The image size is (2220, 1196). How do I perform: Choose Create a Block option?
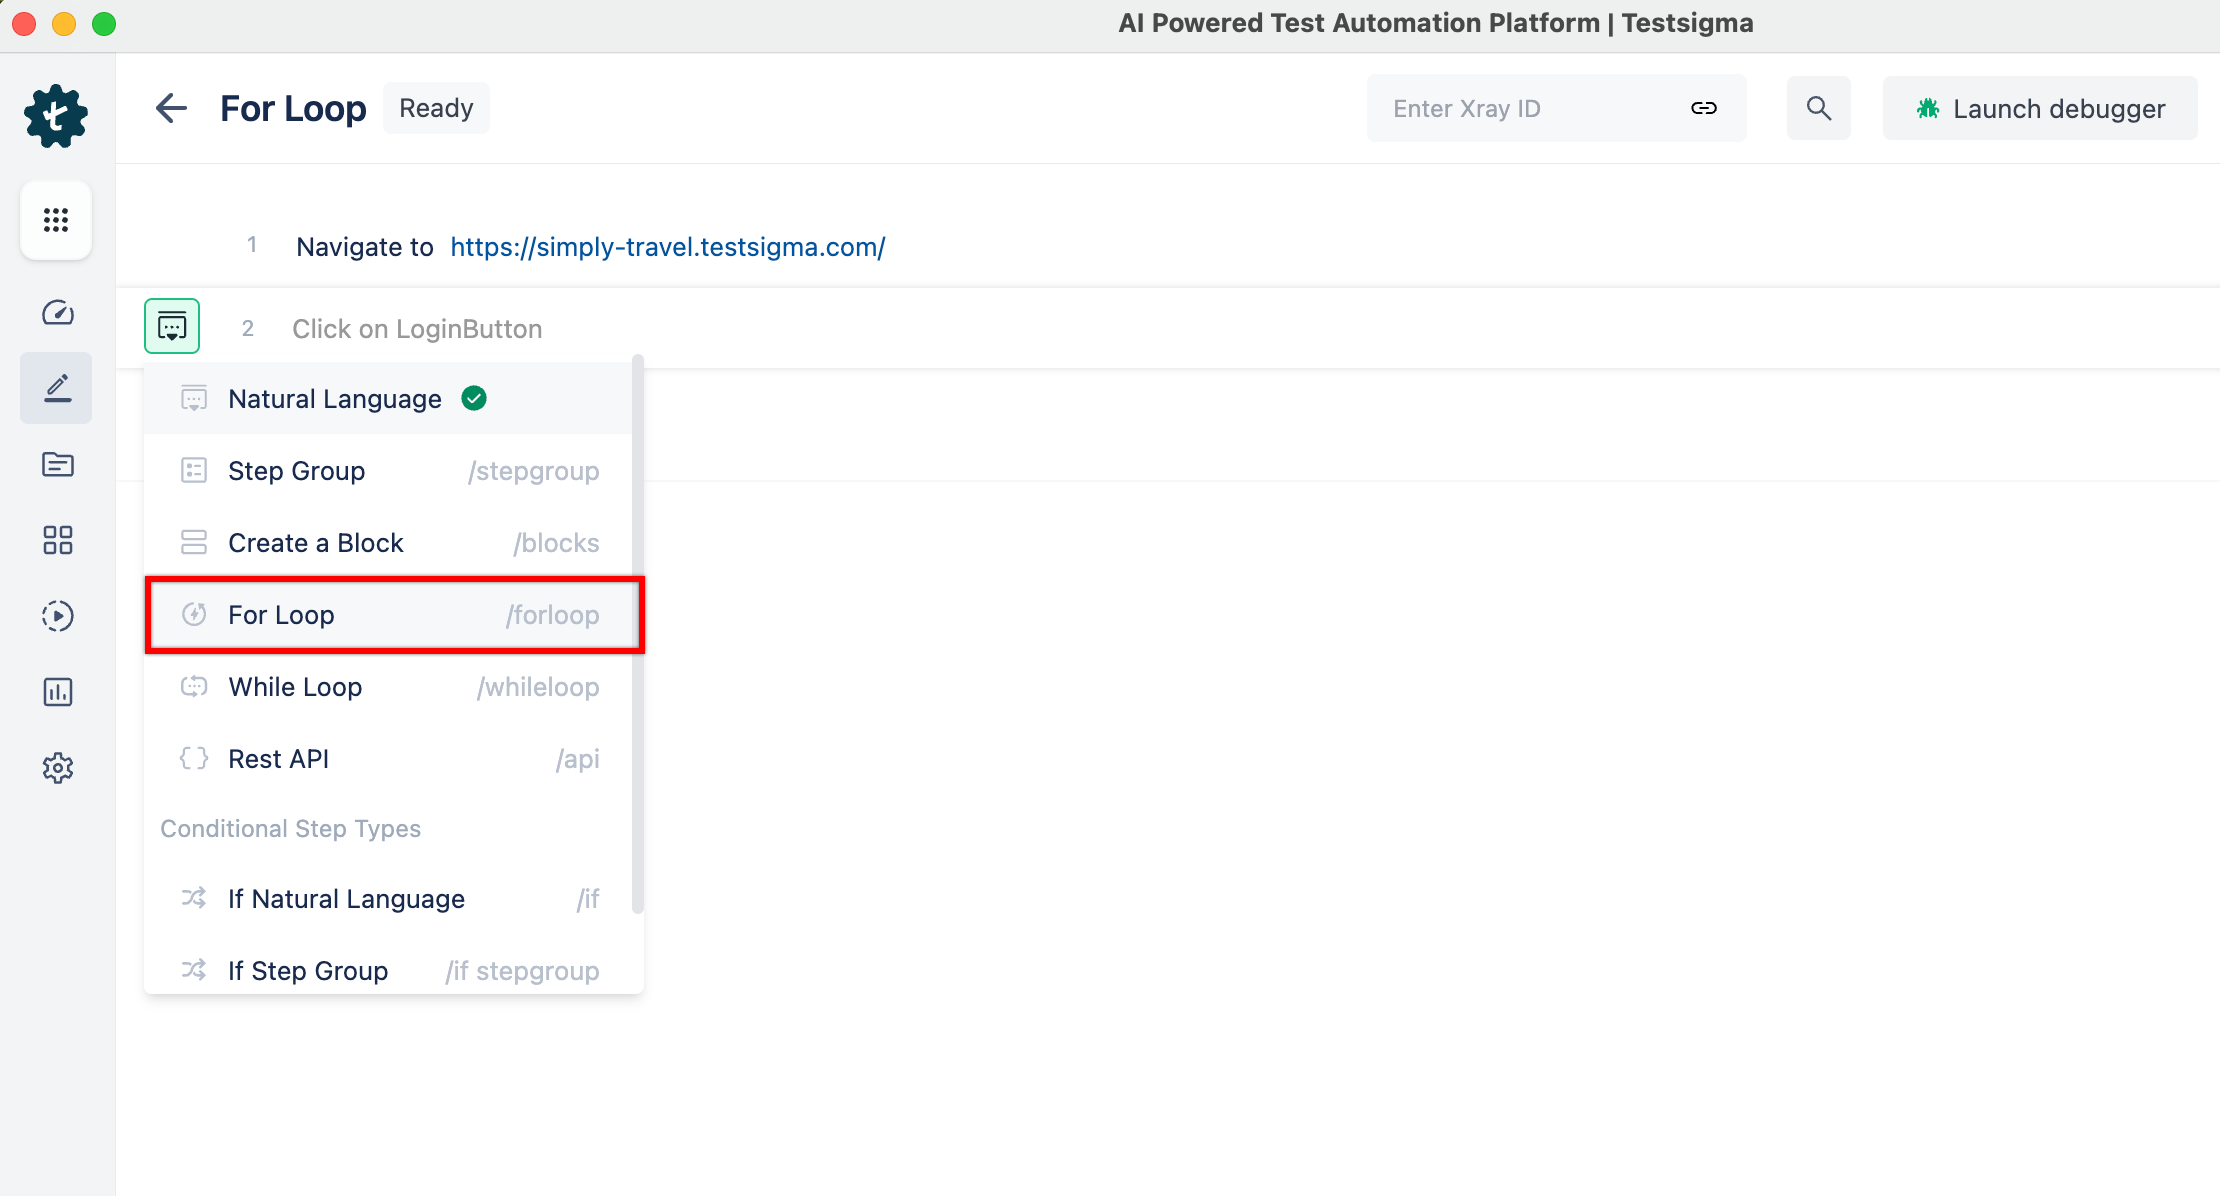(388, 543)
